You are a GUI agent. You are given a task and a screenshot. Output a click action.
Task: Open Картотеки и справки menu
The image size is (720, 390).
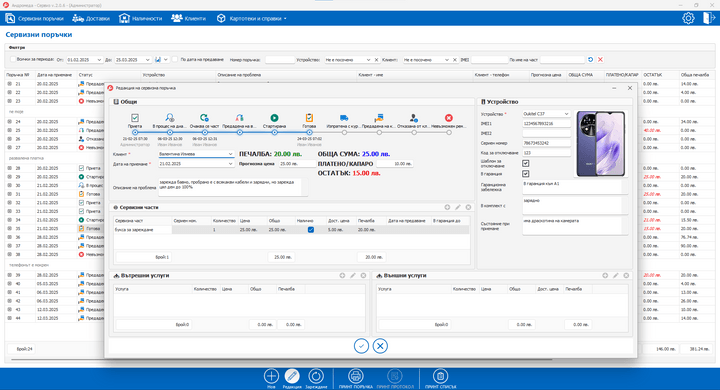point(252,18)
